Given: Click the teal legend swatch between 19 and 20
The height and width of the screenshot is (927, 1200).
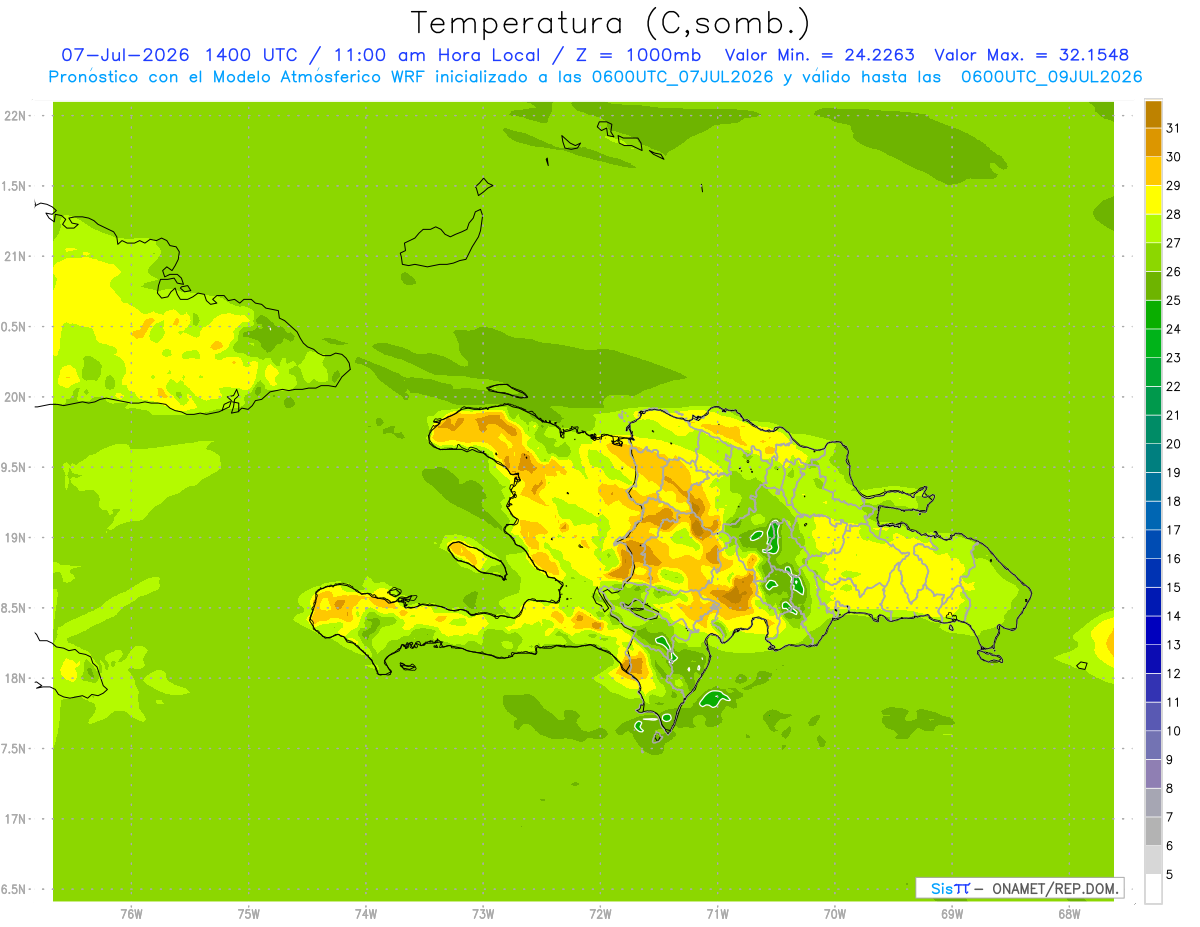Looking at the screenshot, I should click(1153, 458).
